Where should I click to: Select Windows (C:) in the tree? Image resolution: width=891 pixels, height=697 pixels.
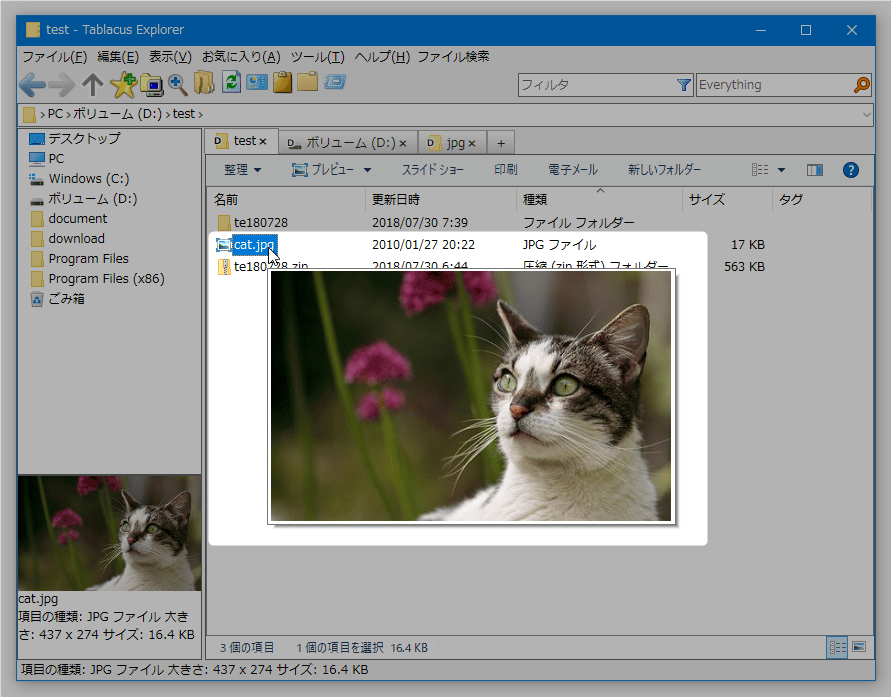tap(89, 179)
